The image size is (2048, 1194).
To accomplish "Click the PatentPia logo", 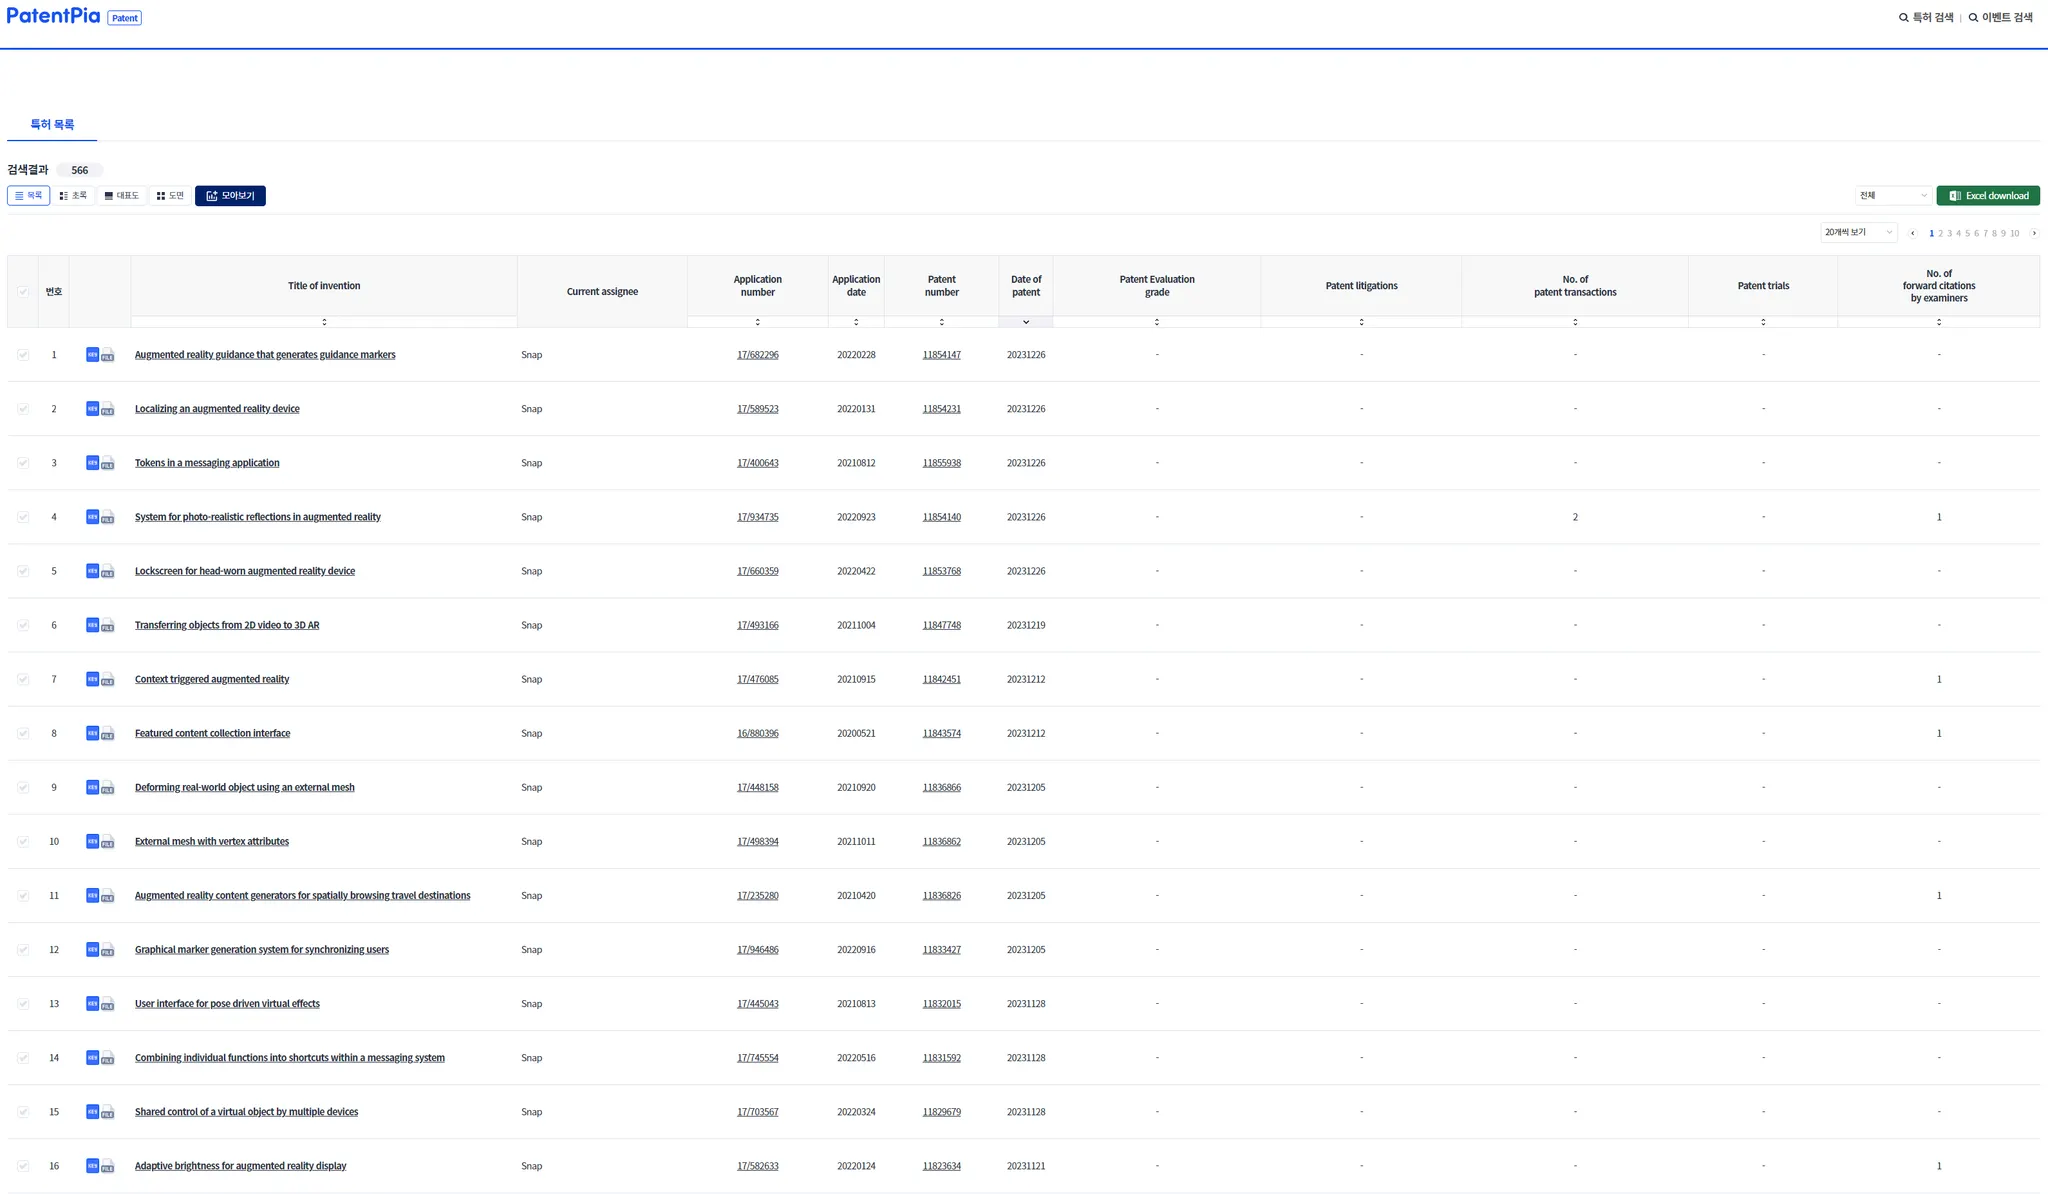I will click(53, 16).
